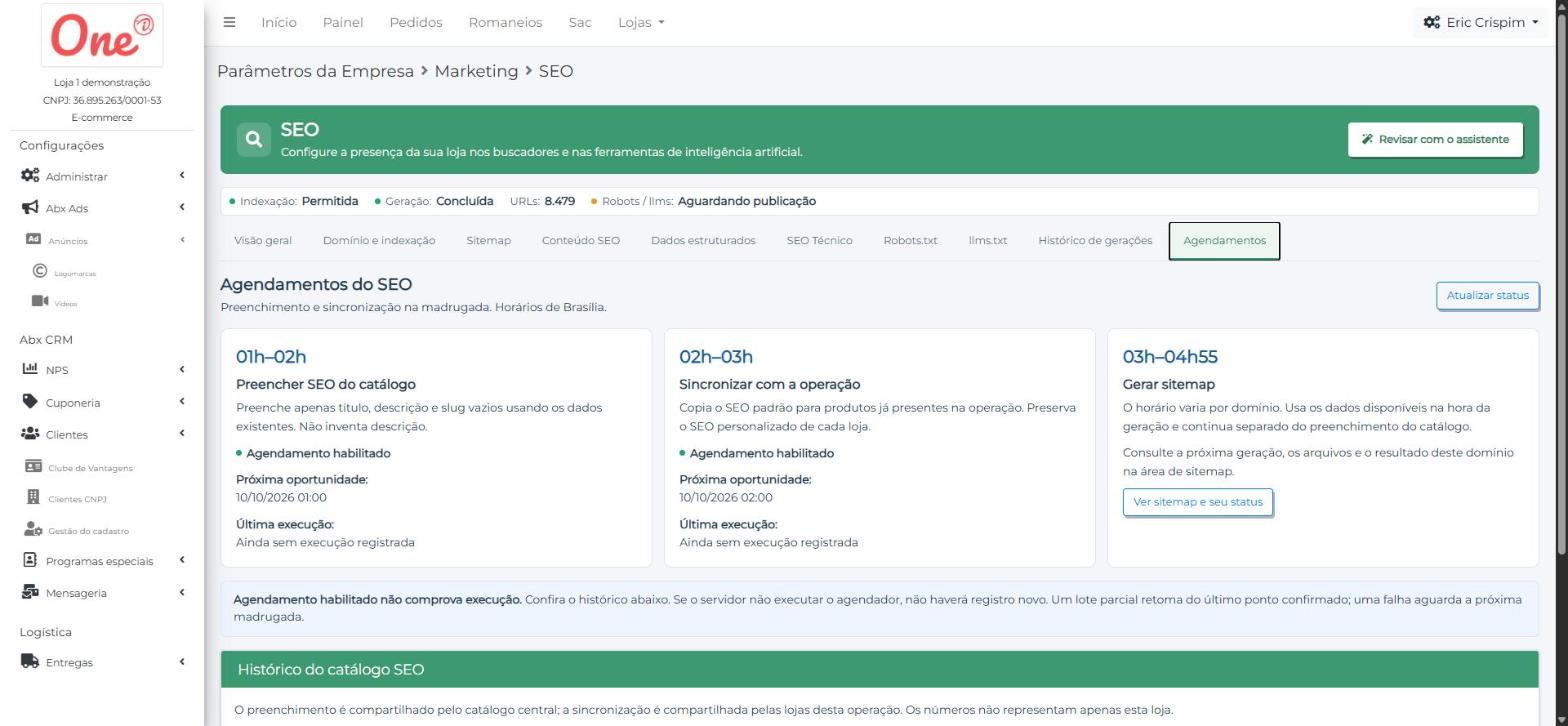
Task: Switch to the llms.txt tab
Action: click(988, 240)
